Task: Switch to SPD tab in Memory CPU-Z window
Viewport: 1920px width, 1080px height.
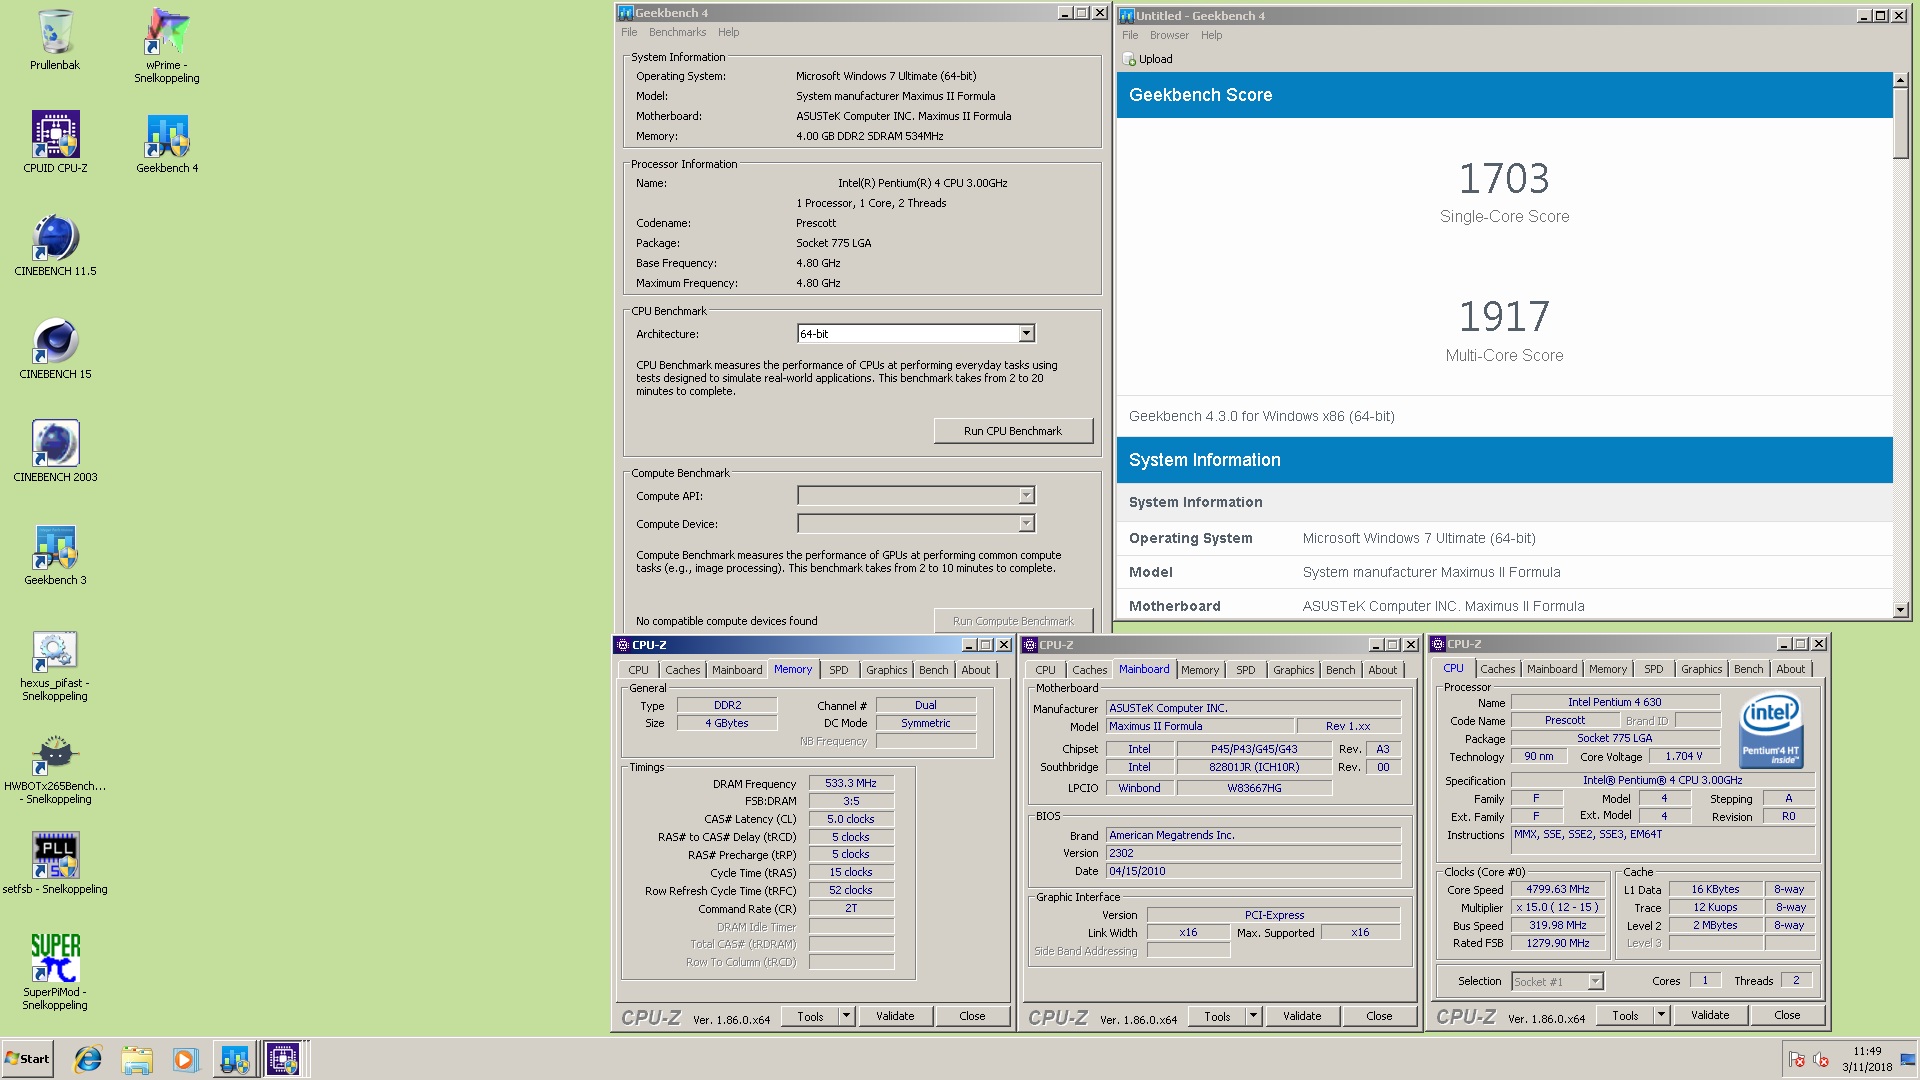Action: pos(839,670)
